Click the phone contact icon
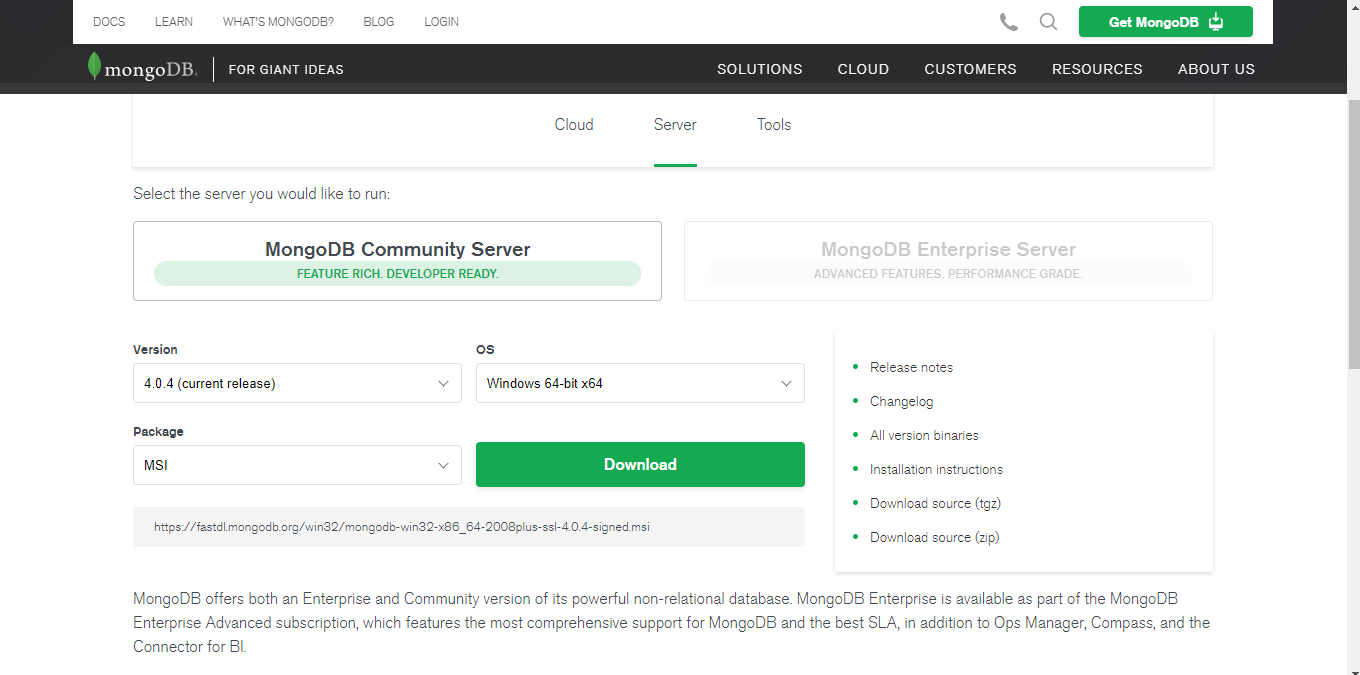1360x675 pixels. point(1008,21)
